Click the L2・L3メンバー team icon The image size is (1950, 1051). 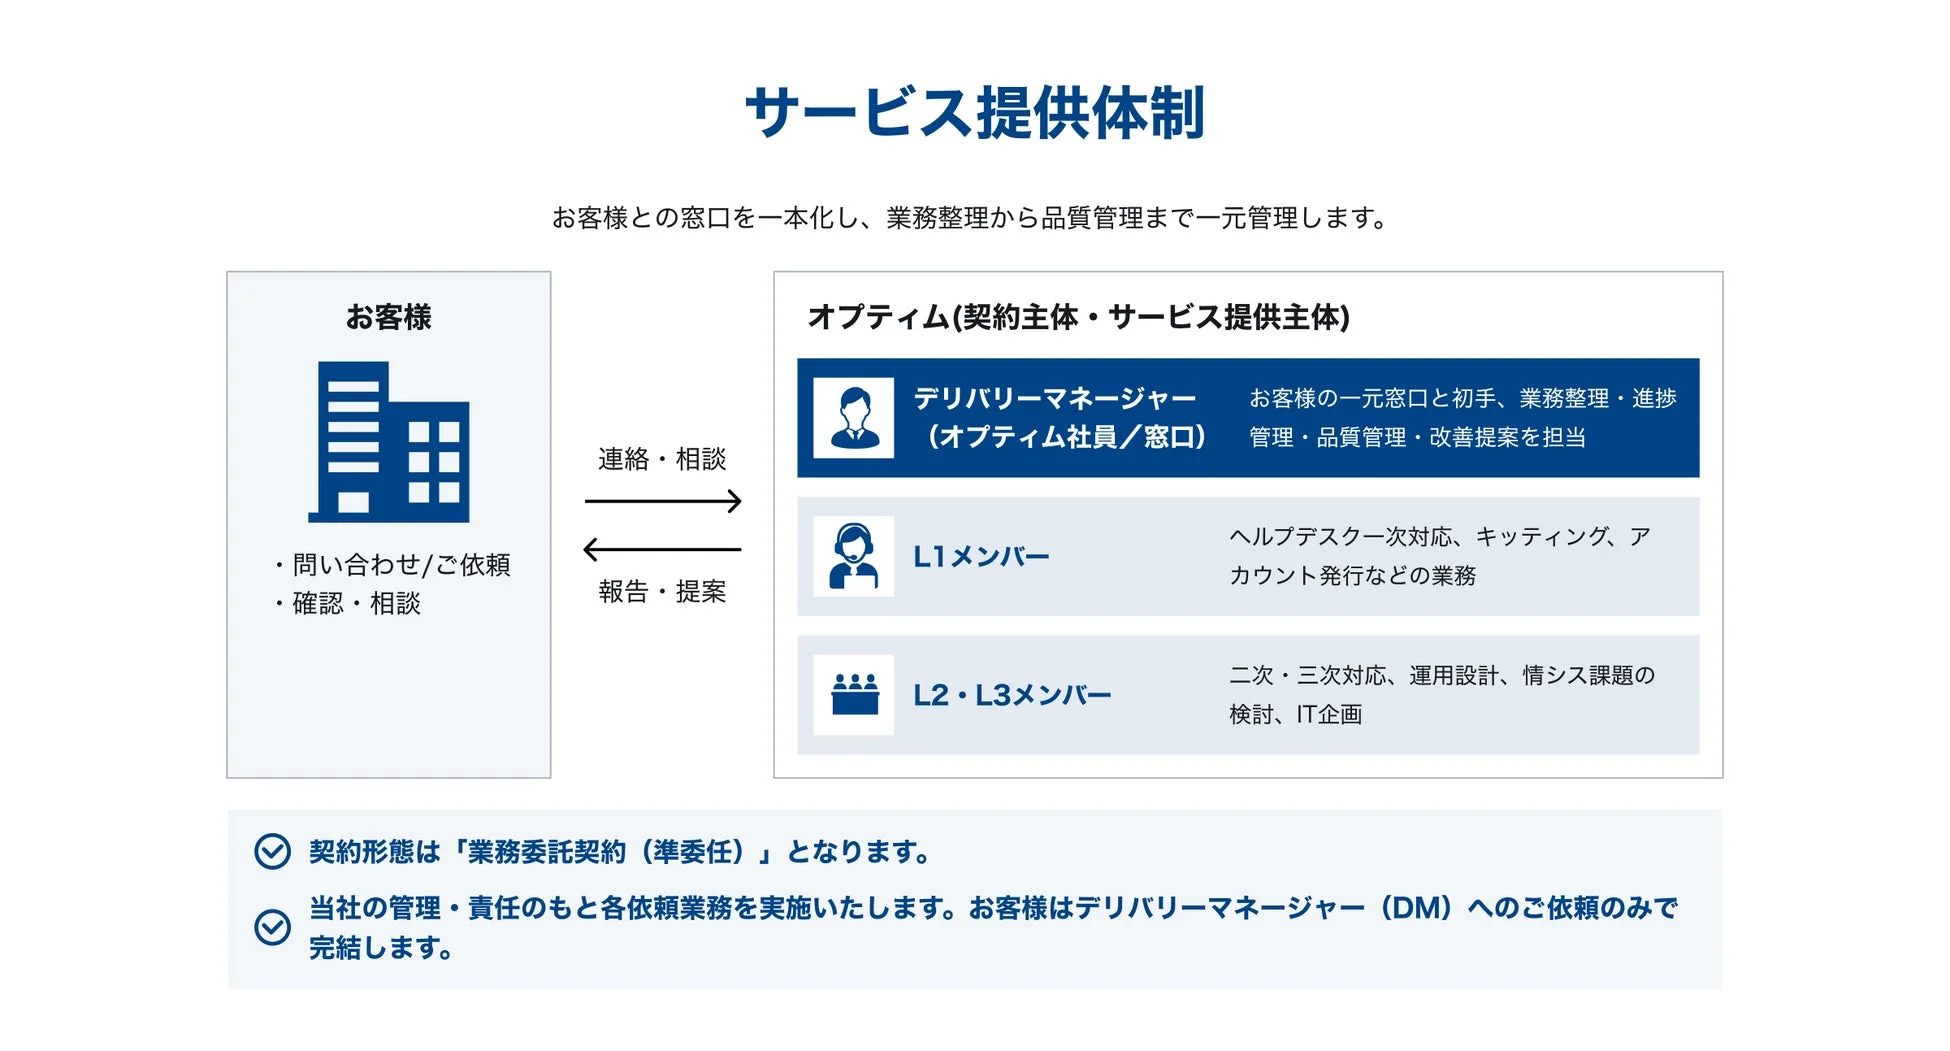coord(853,695)
